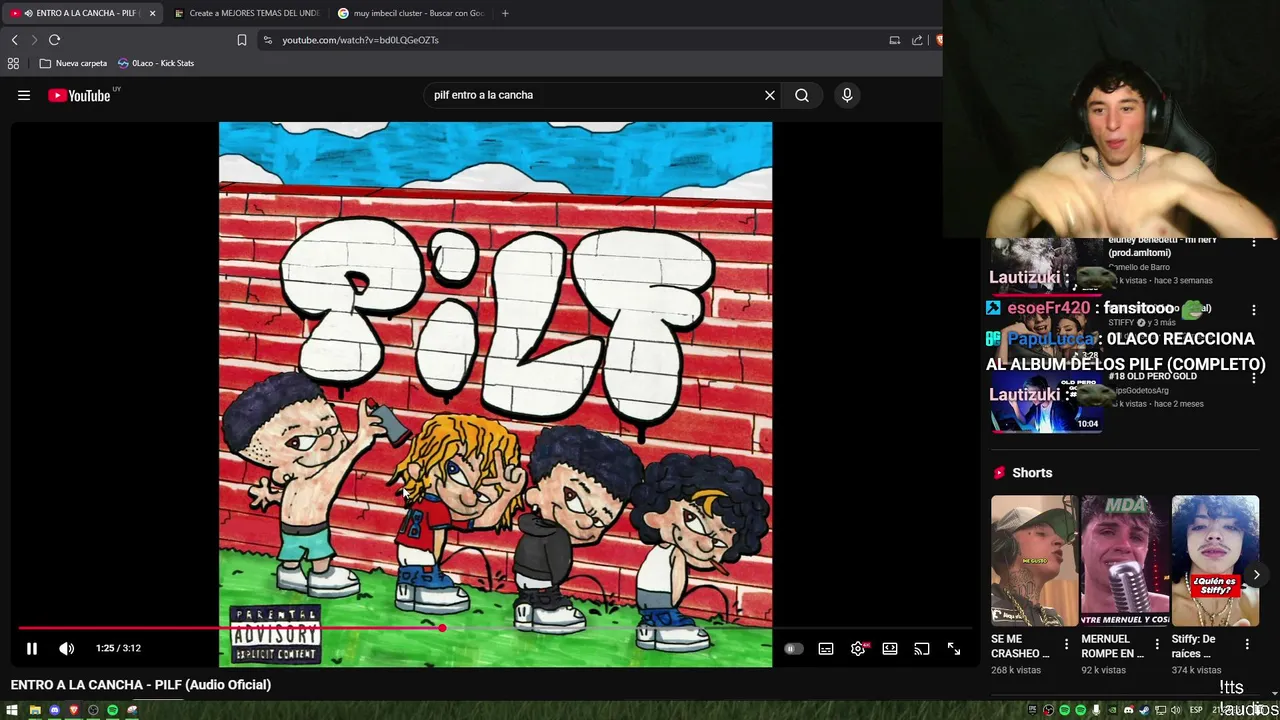Viewport: 1280px width, 720px height.
Task: Open site settings icon in address bar
Action: click(267, 40)
